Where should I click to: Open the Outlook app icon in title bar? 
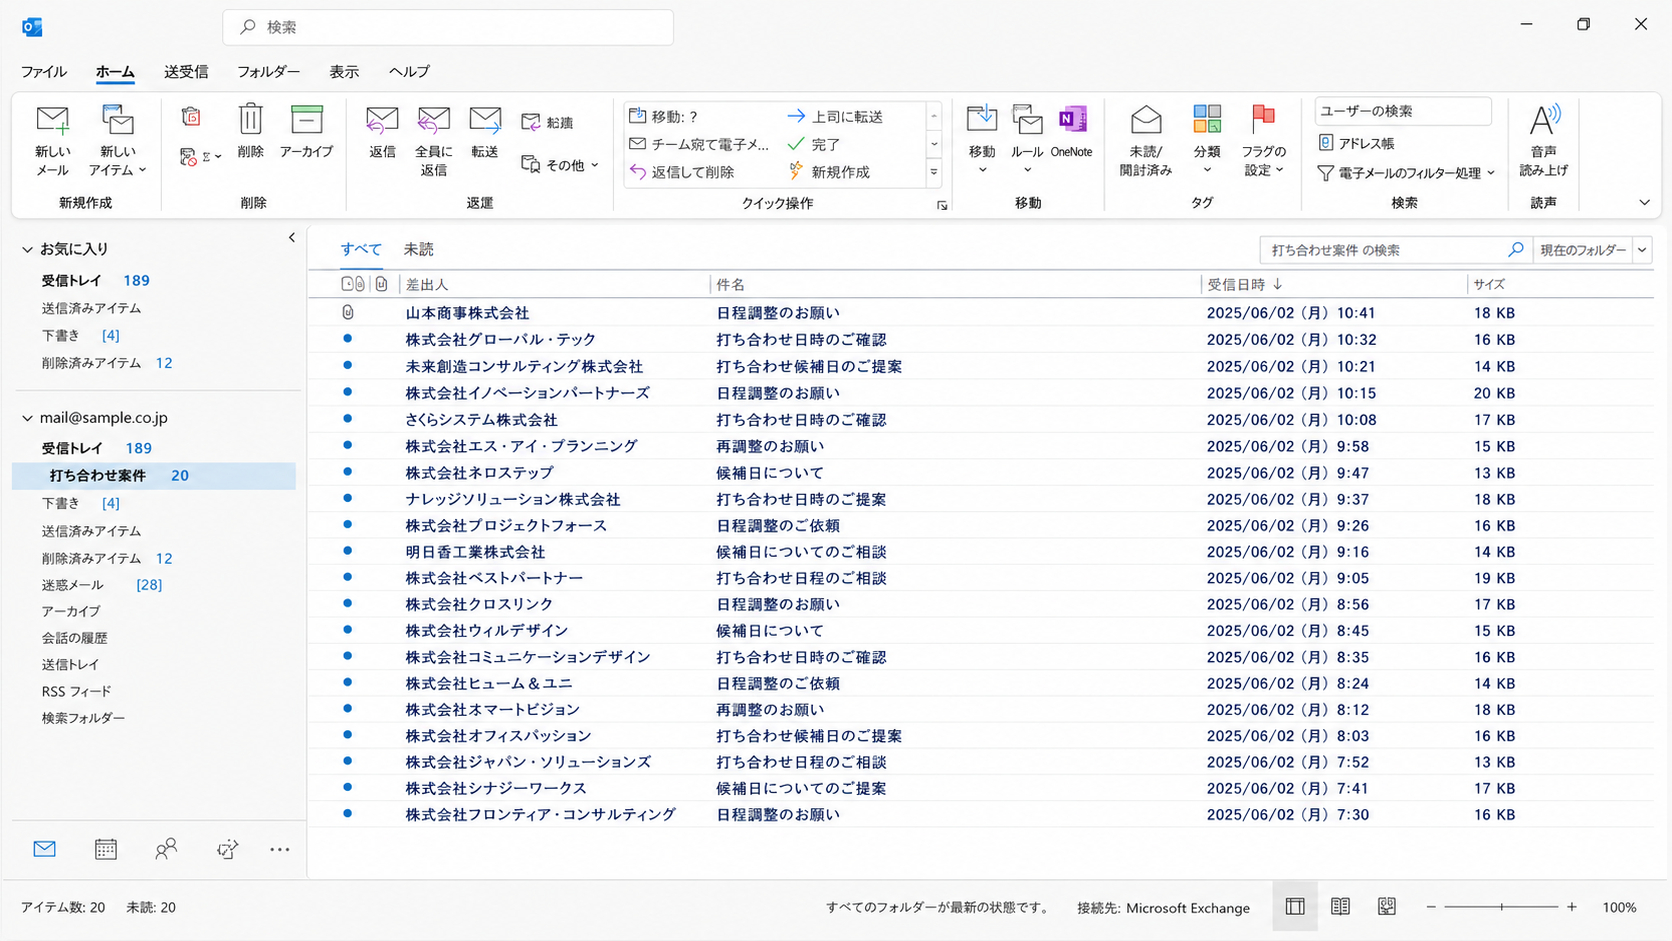32,27
